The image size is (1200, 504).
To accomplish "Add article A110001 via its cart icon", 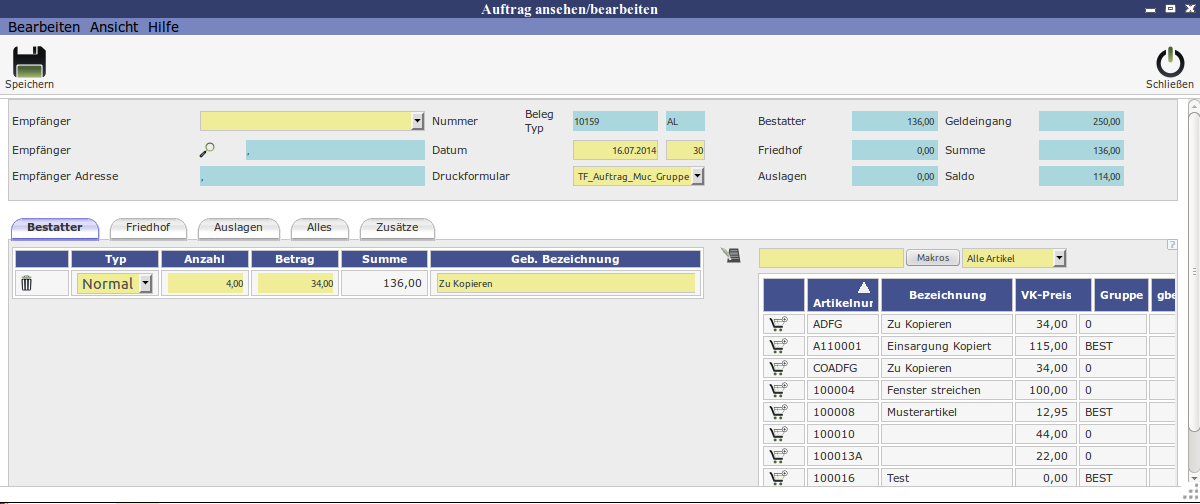I will click(x=777, y=346).
